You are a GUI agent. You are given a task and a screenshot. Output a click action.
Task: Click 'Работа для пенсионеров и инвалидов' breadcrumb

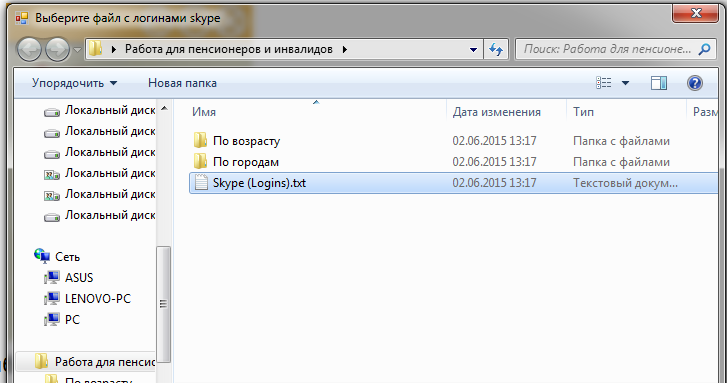(x=229, y=49)
